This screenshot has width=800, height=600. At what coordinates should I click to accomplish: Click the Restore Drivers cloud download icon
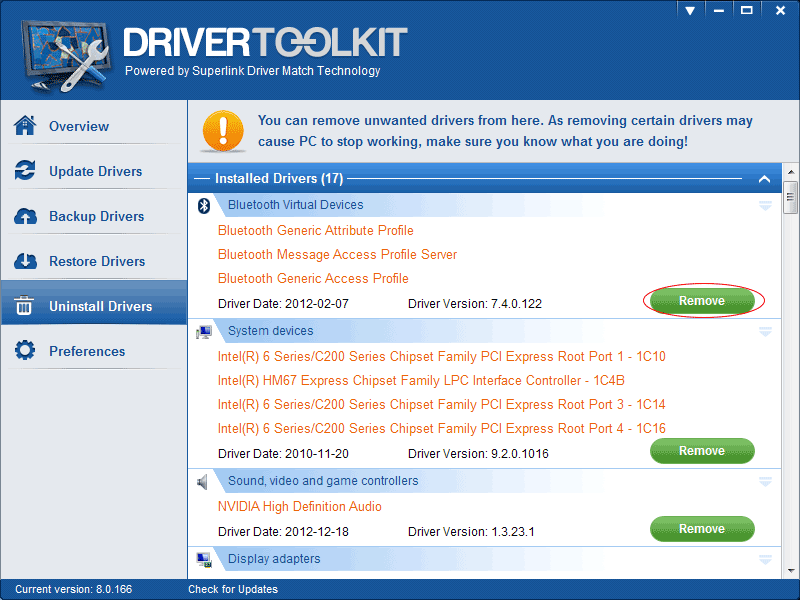point(25,261)
